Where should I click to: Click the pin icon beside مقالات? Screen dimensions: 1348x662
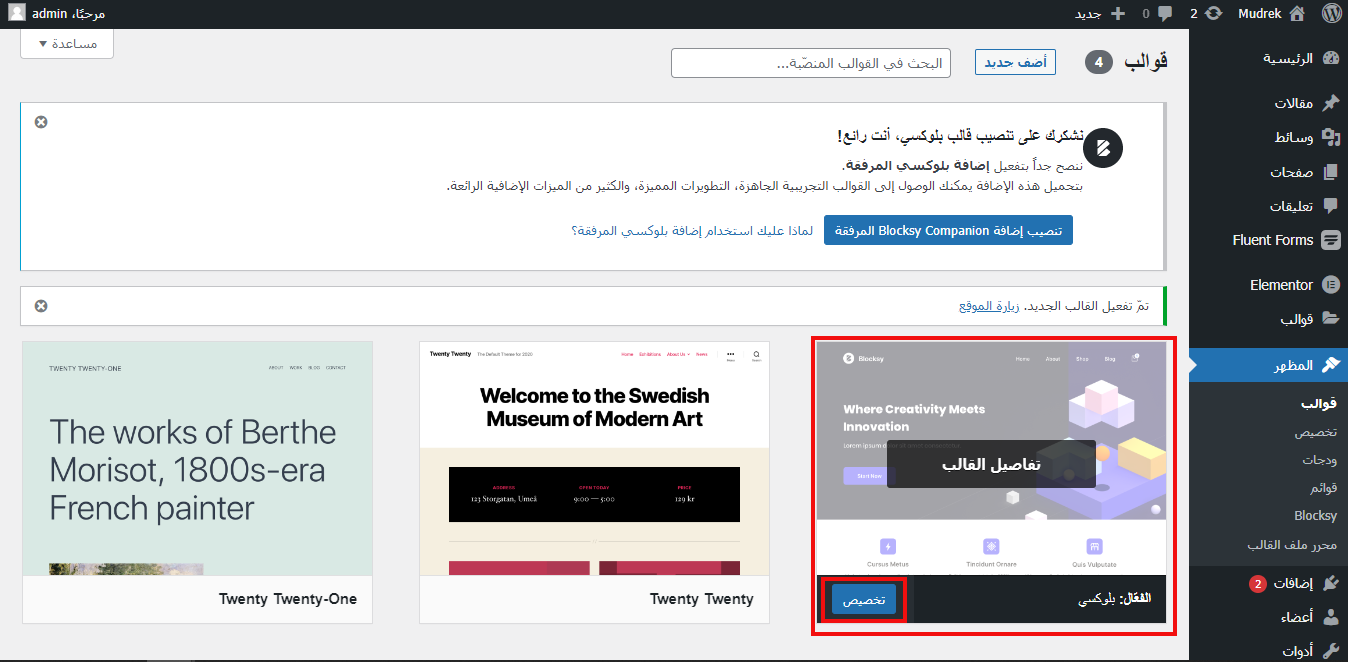coord(1330,103)
